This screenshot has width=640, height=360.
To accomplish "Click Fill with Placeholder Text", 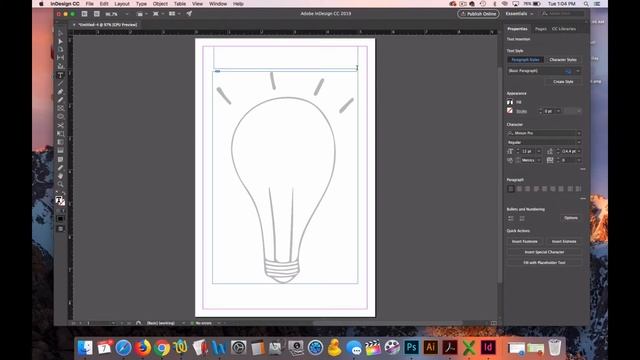I will (544, 262).
